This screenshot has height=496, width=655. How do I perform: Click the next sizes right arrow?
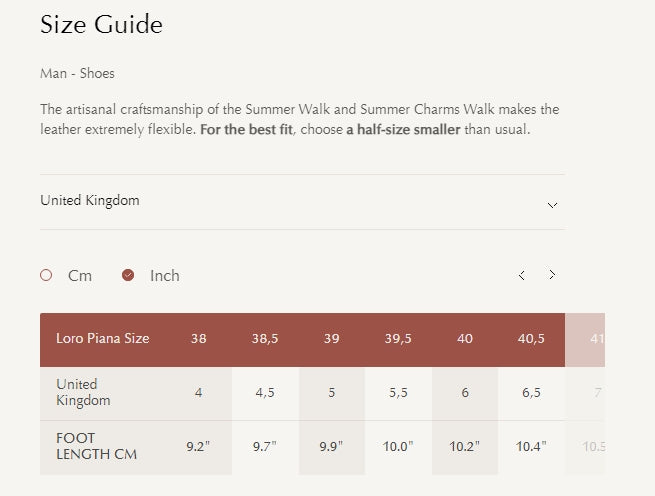[x=552, y=275]
